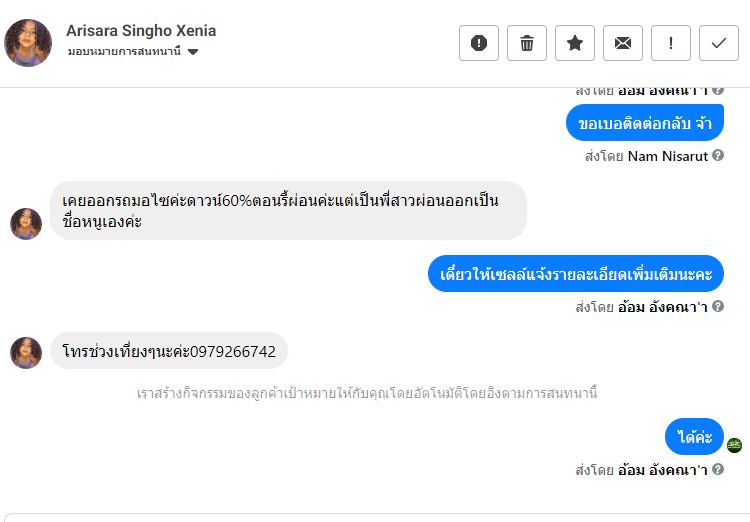
Task: Open the Arisara Singho Xenia name link
Action: click(141, 31)
